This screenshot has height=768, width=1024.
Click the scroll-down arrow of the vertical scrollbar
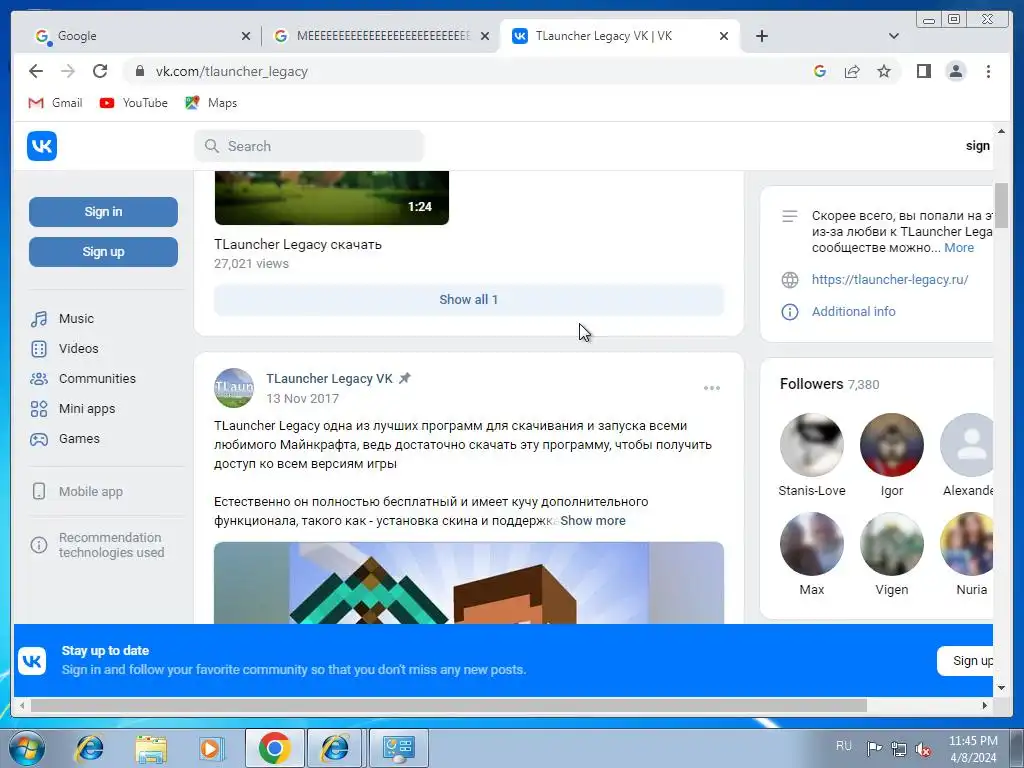[x=1001, y=688]
